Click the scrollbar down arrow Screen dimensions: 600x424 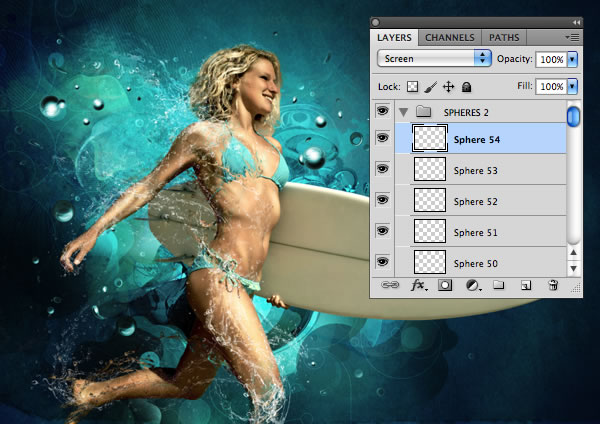(573, 269)
